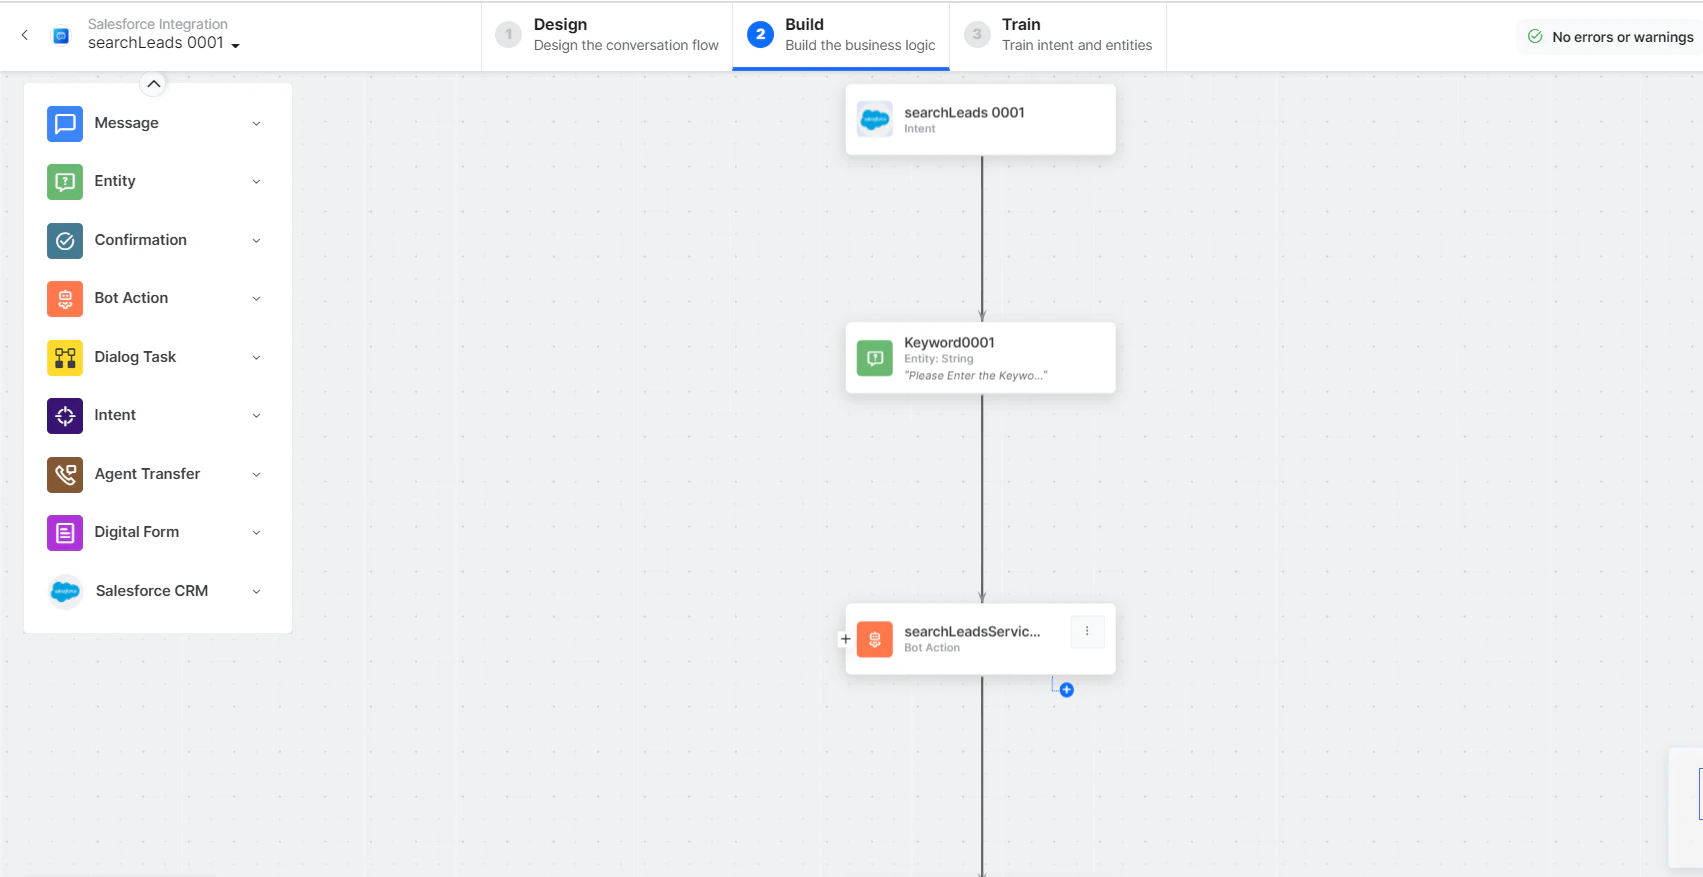Select the Keyword0001 entity node
This screenshot has height=877, width=1703.
(x=980, y=358)
